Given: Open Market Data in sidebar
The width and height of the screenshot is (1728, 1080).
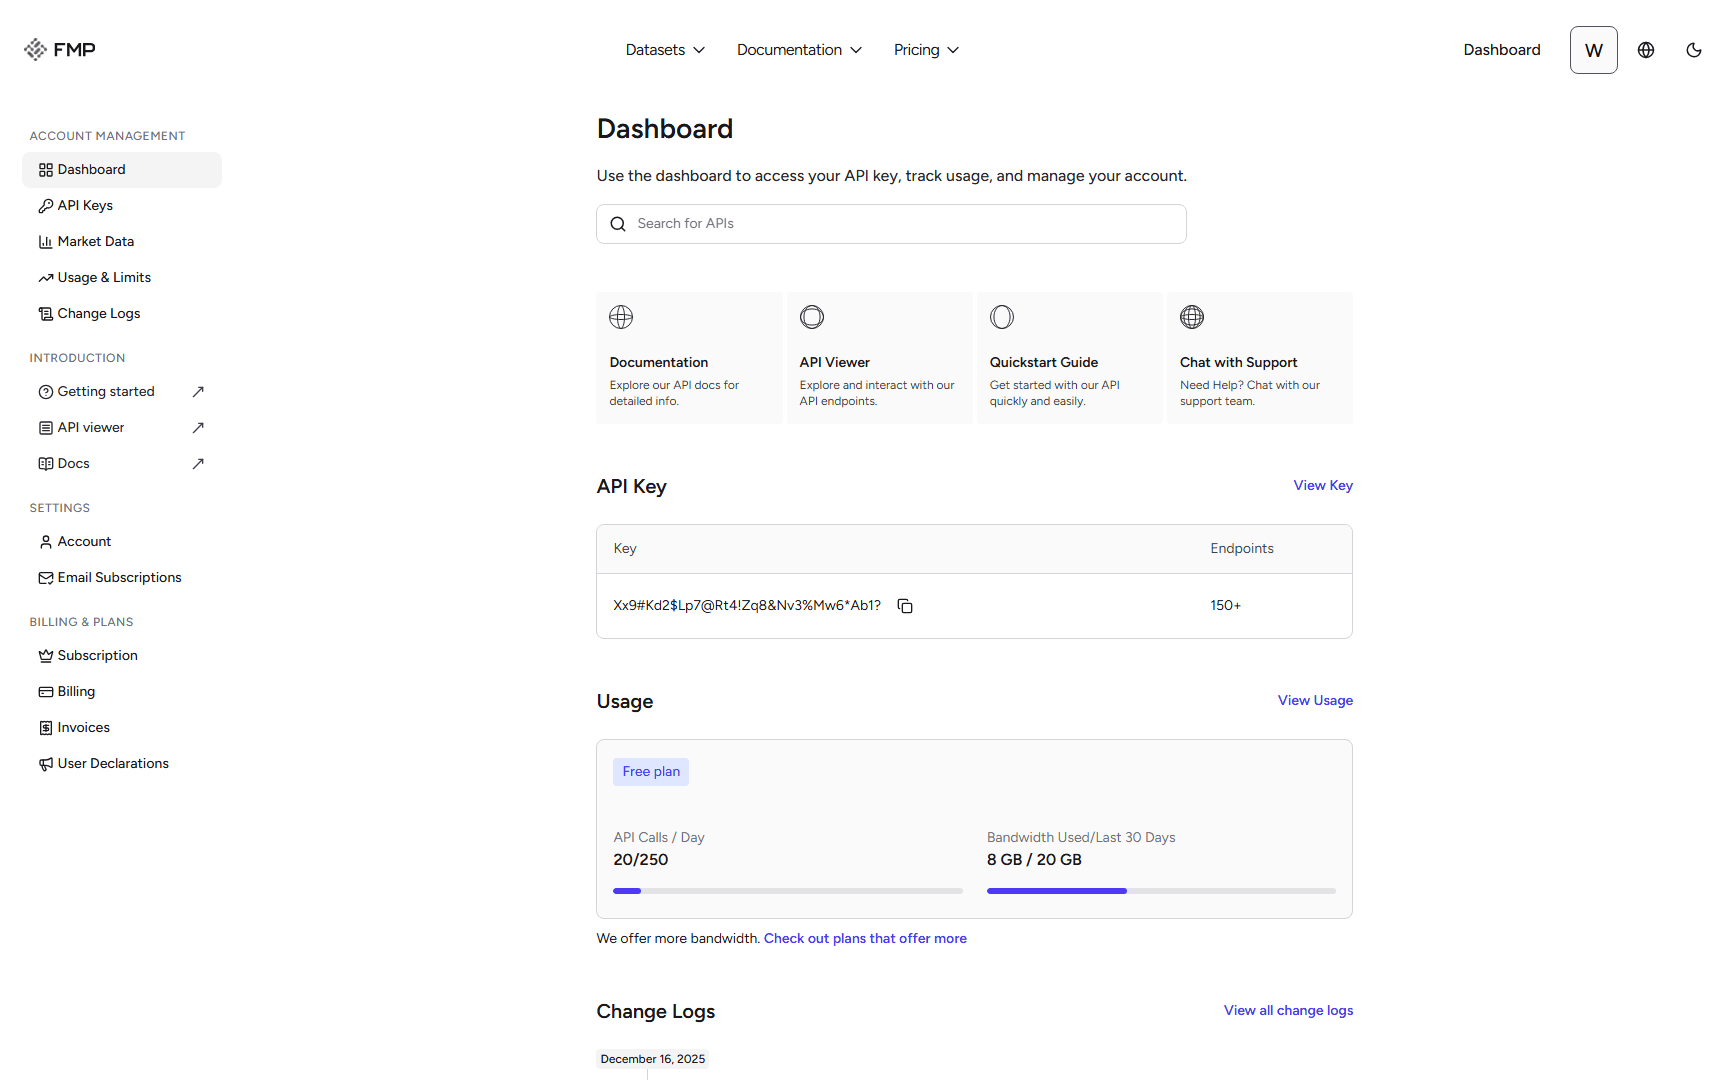Looking at the screenshot, I should tap(122, 242).
